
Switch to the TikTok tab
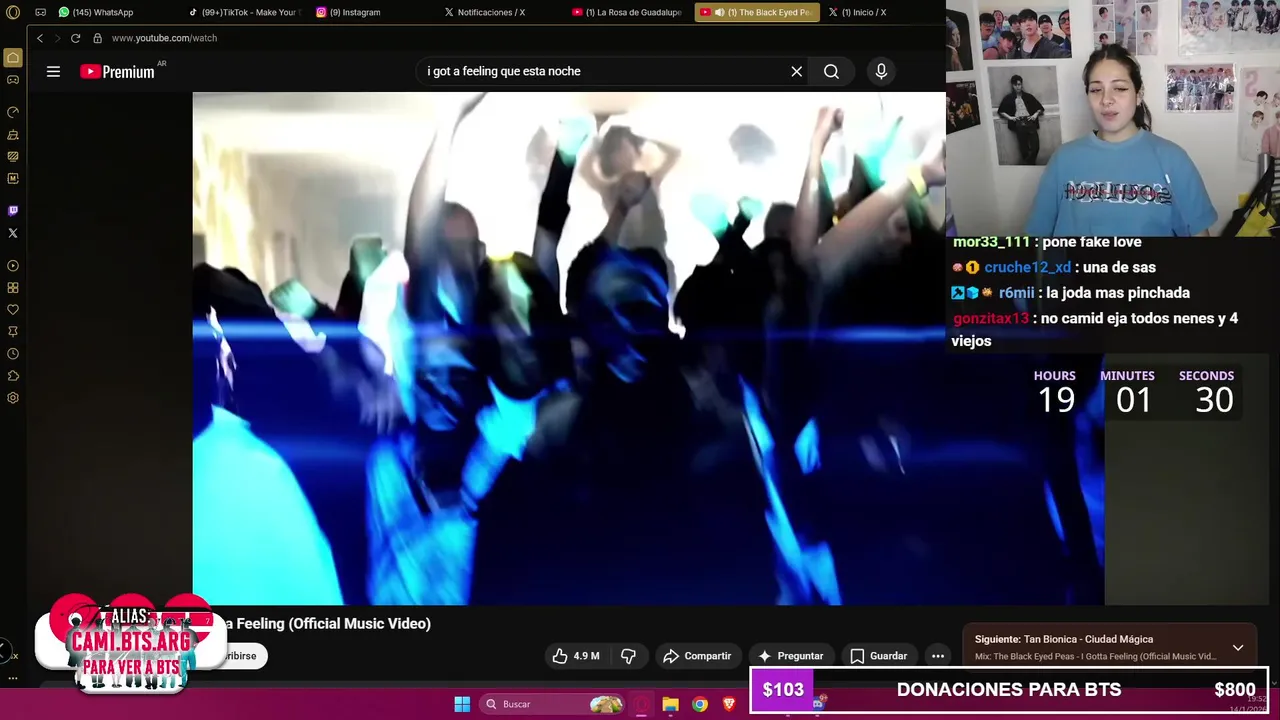pyautogui.click(x=244, y=12)
